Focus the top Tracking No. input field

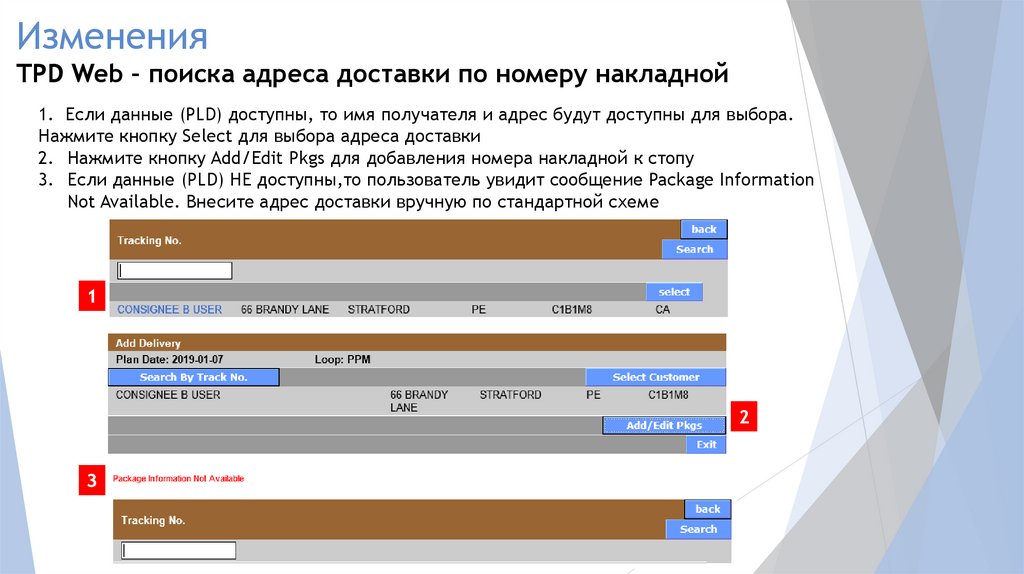tap(175, 271)
